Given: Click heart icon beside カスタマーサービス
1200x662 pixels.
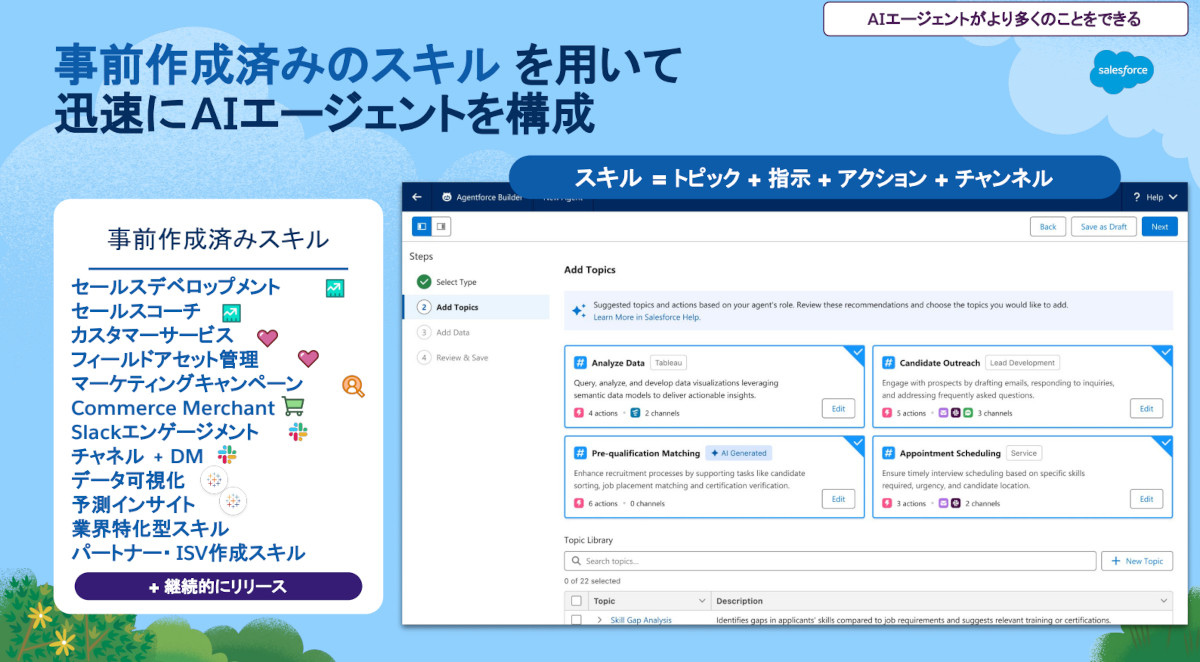Looking at the screenshot, I should point(267,338).
